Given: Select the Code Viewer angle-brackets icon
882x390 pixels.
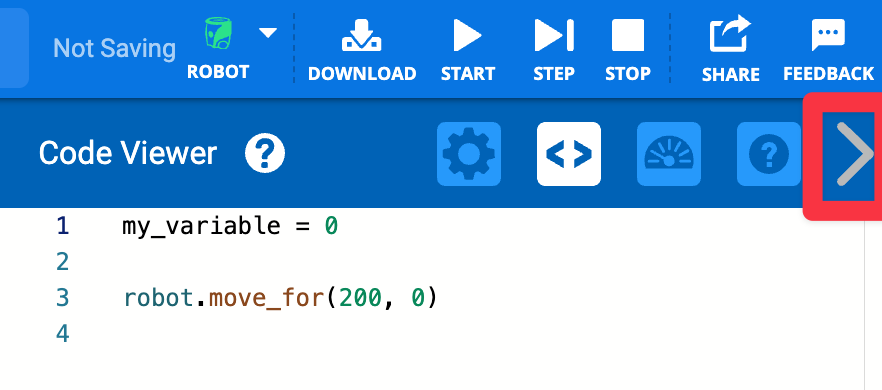Looking at the screenshot, I should click(569, 154).
